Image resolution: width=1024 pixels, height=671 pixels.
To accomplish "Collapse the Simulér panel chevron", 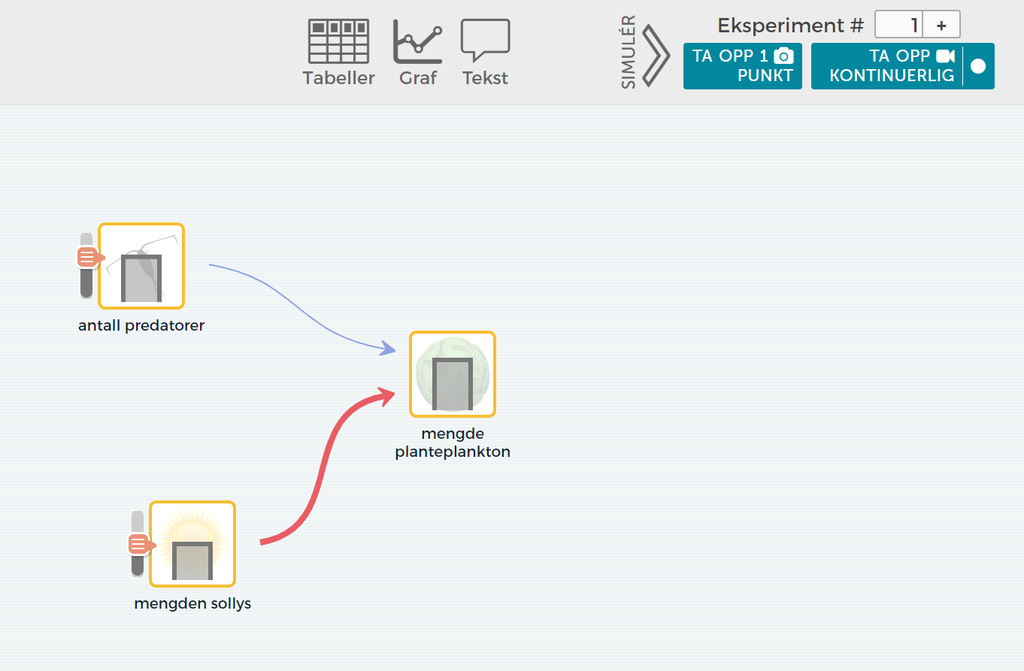I will click(x=655, y=54).
